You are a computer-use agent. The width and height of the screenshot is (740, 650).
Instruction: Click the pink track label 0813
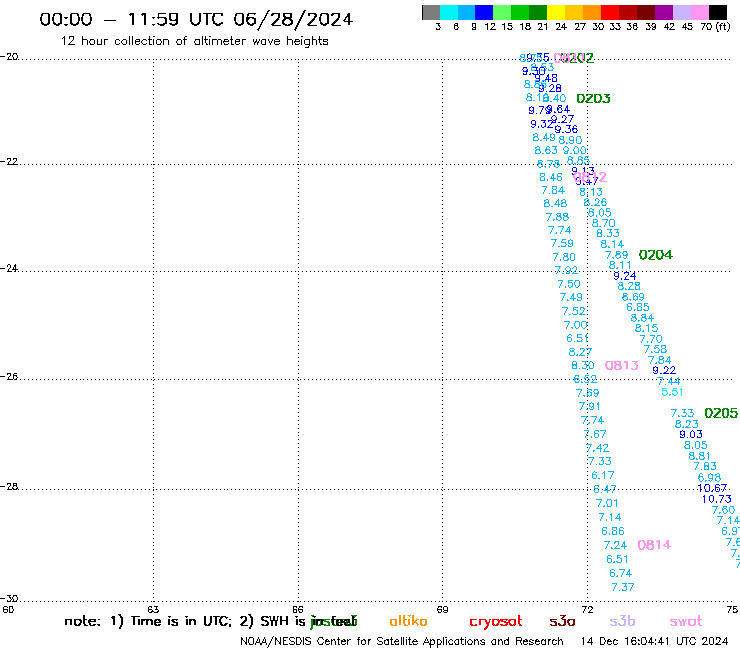tap(622, 365)
